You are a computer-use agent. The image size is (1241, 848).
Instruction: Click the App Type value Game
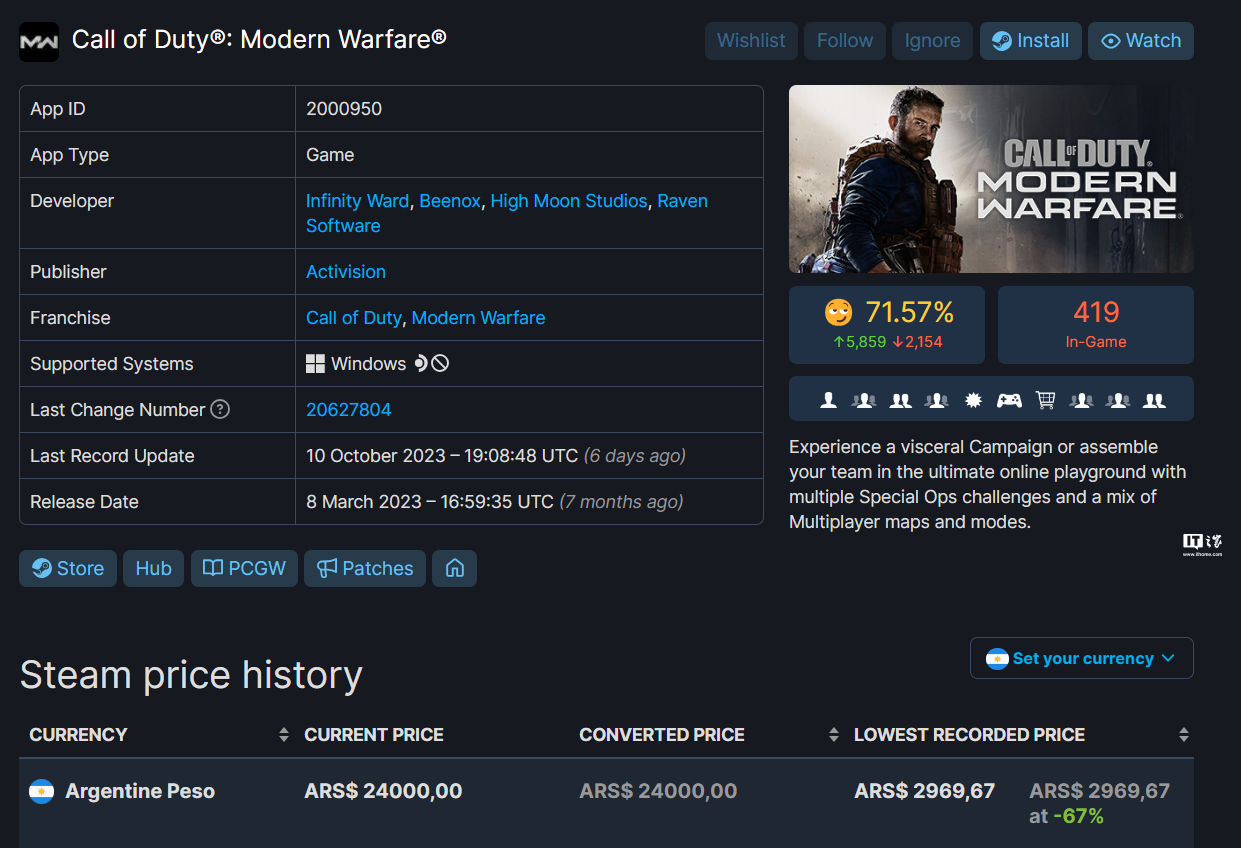pos(330,155)
